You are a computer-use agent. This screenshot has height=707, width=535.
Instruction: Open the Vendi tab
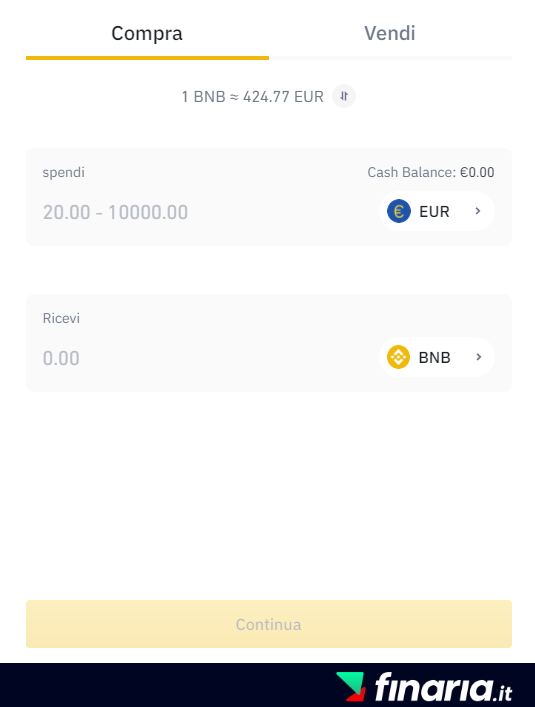(390, 33)
